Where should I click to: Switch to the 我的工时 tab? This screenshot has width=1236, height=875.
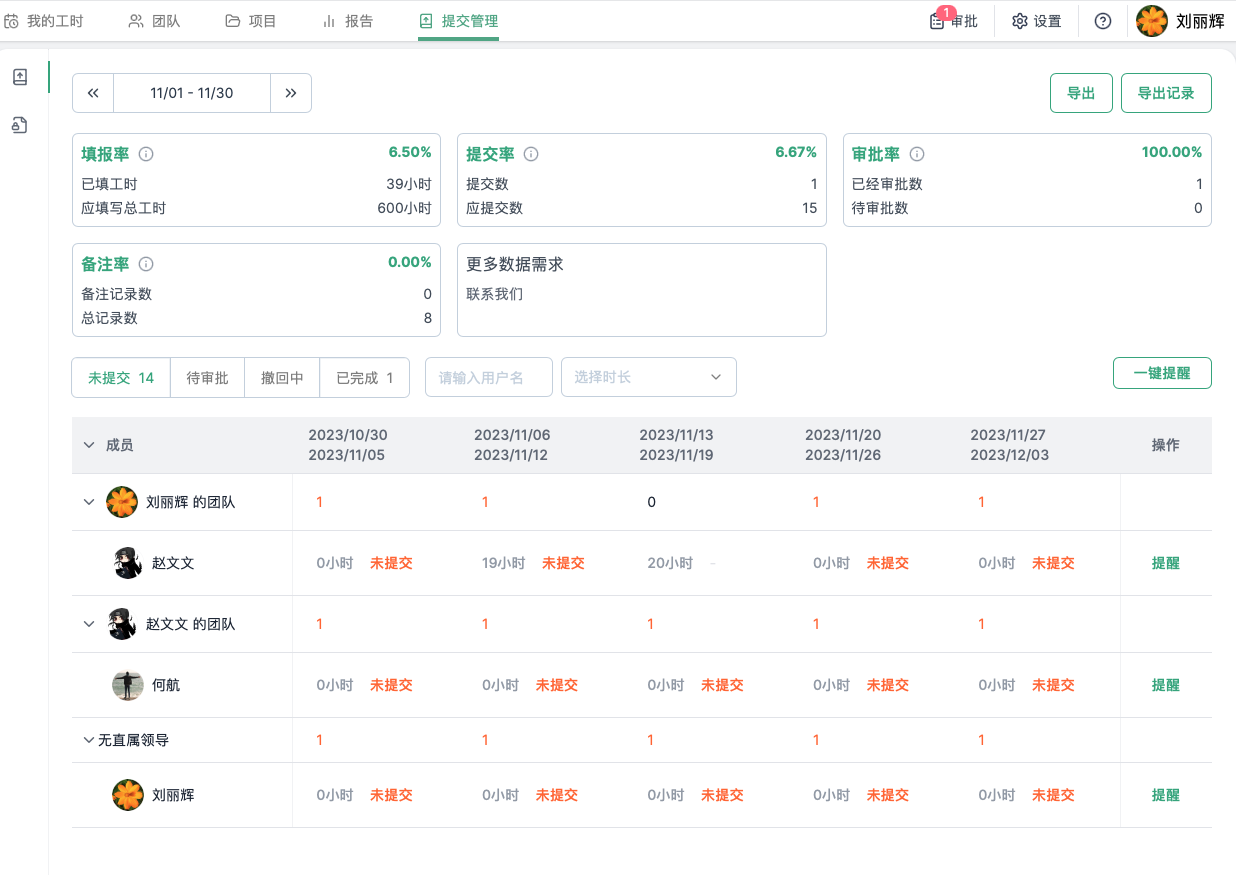[44, 21]
